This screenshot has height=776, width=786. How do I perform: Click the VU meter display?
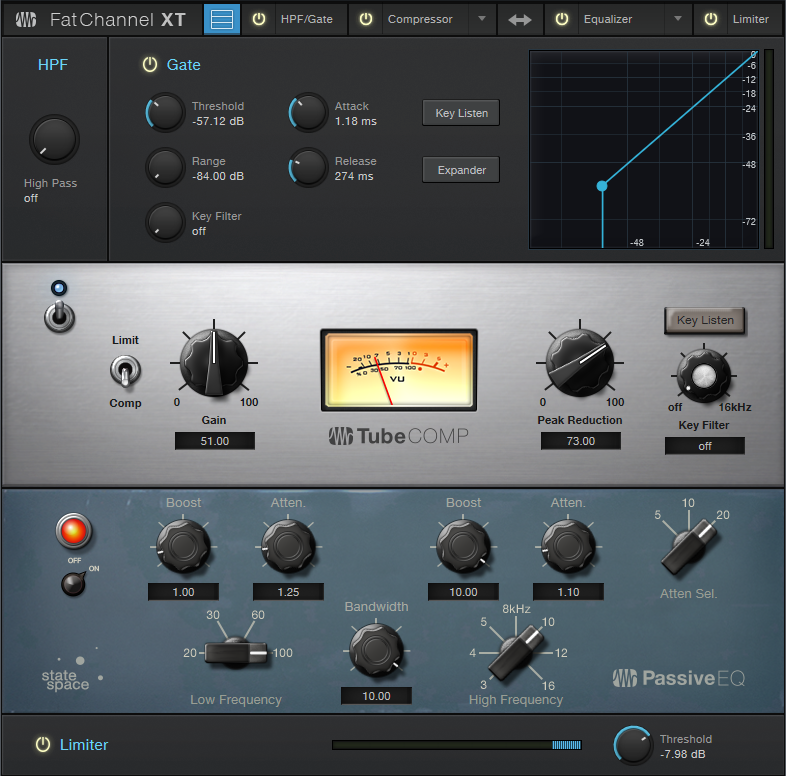pyautogui.click(x=399, y=370)
